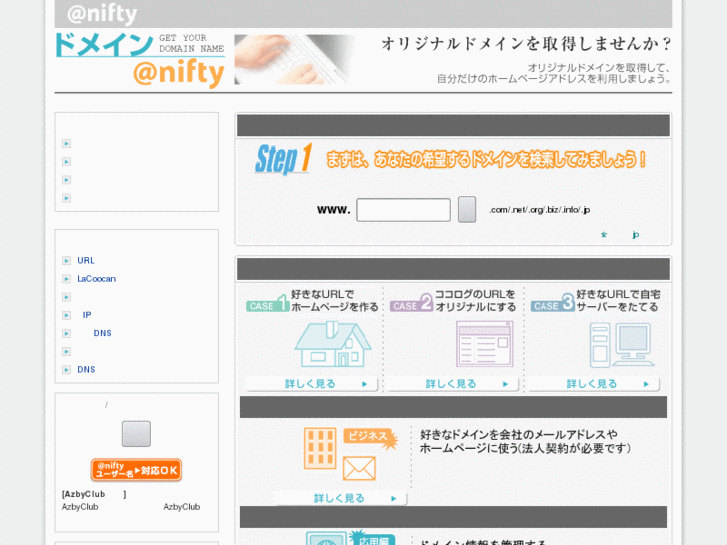This screenshot has height=545, width=727.
Task: Click the ドメイン @nifty domain logo
Action: (x=140, y=59)
